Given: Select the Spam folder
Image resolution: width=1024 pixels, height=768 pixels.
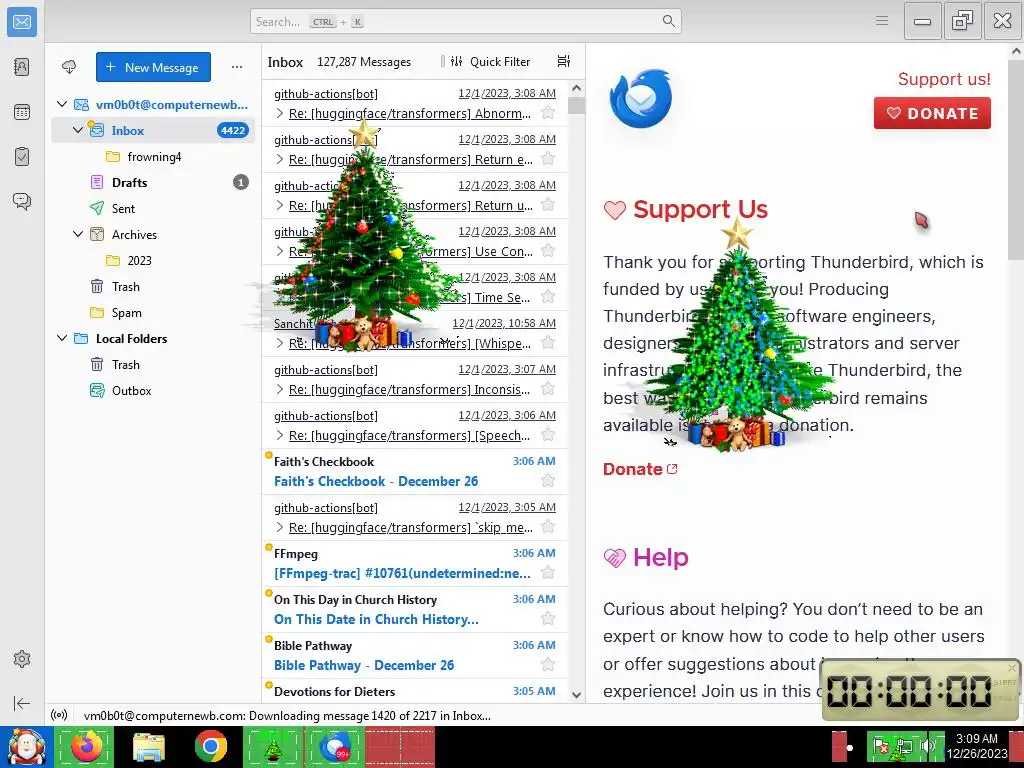Looking at the screenshot, I should click(x=153, y=312).
